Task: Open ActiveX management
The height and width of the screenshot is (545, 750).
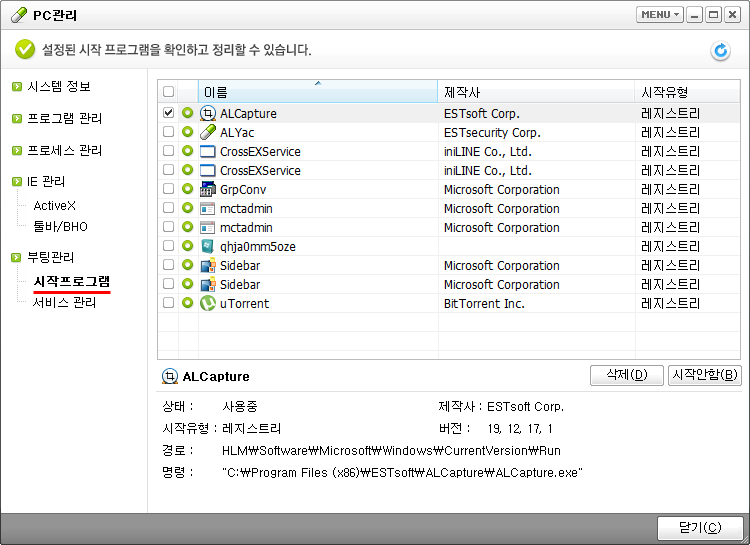Action: [x=55, y=206]
